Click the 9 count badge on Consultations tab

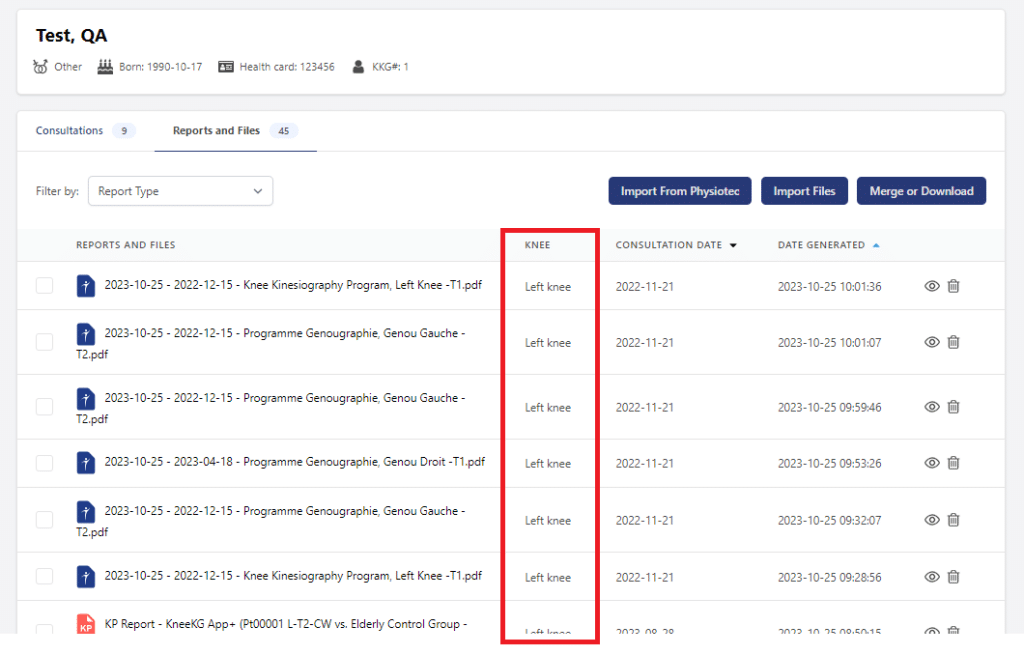tap(124, 131)
